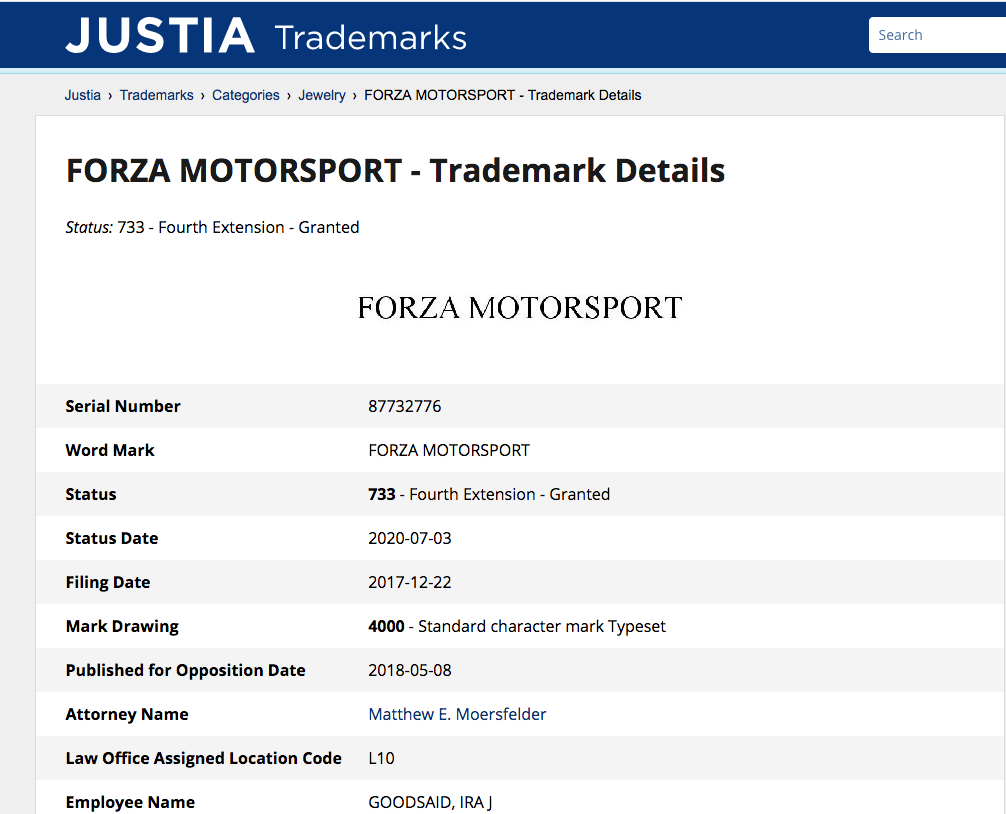This screenshot has height=814, width=1006.
Task: Click the page heading FORZA MOTORSPORT - Trademark Details
Action: coord(395,171)
